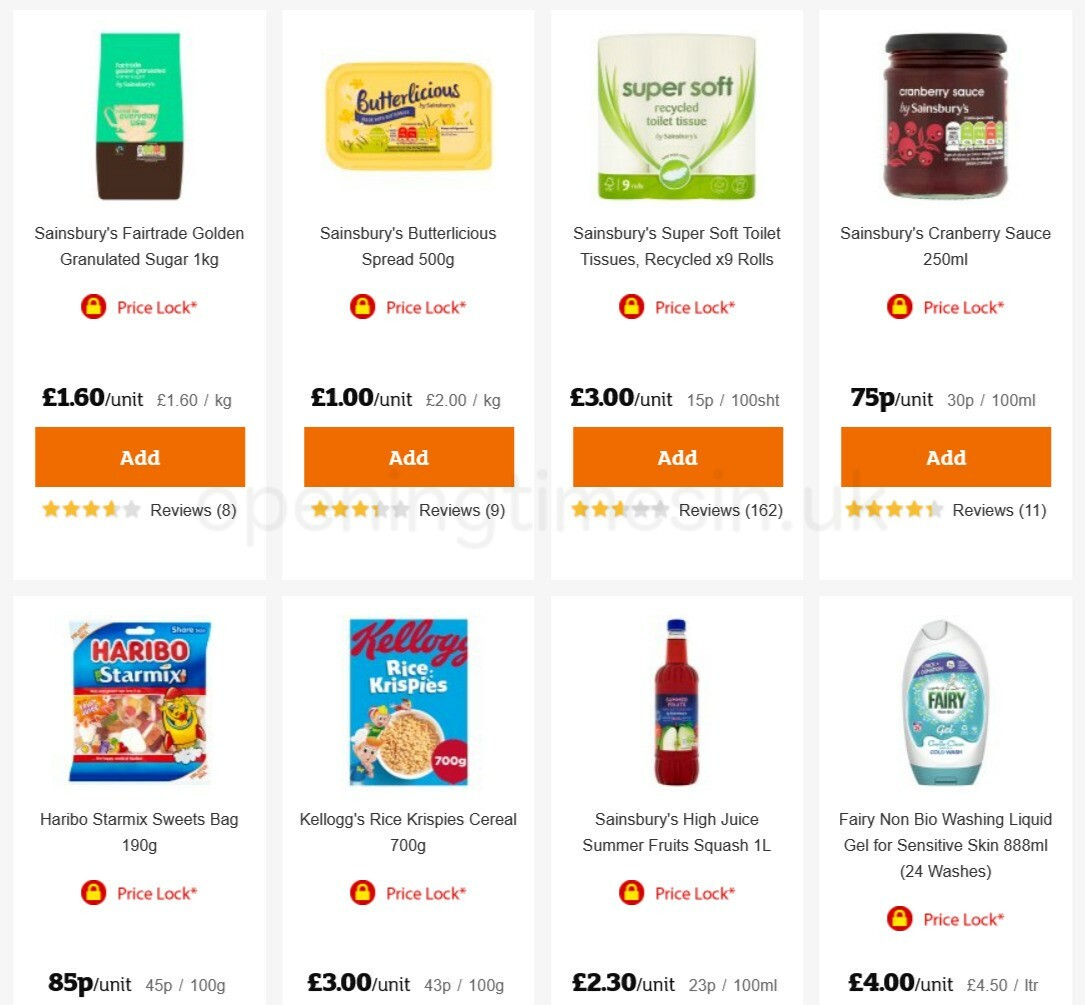Click the Price Lock padlock icon for Cranberry Sauce
The height and width of the screenshot is (1005, 1085).
[899, 307]
